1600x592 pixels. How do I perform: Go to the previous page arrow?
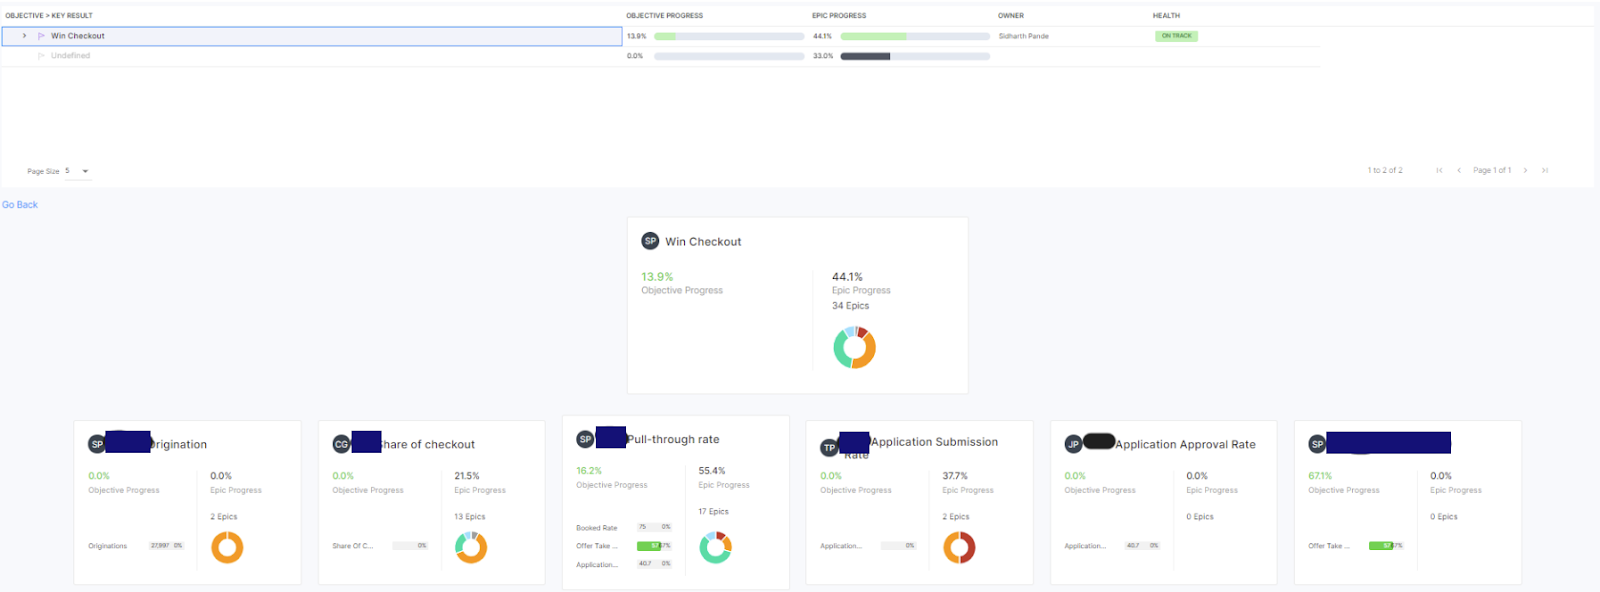[1459, 171]
